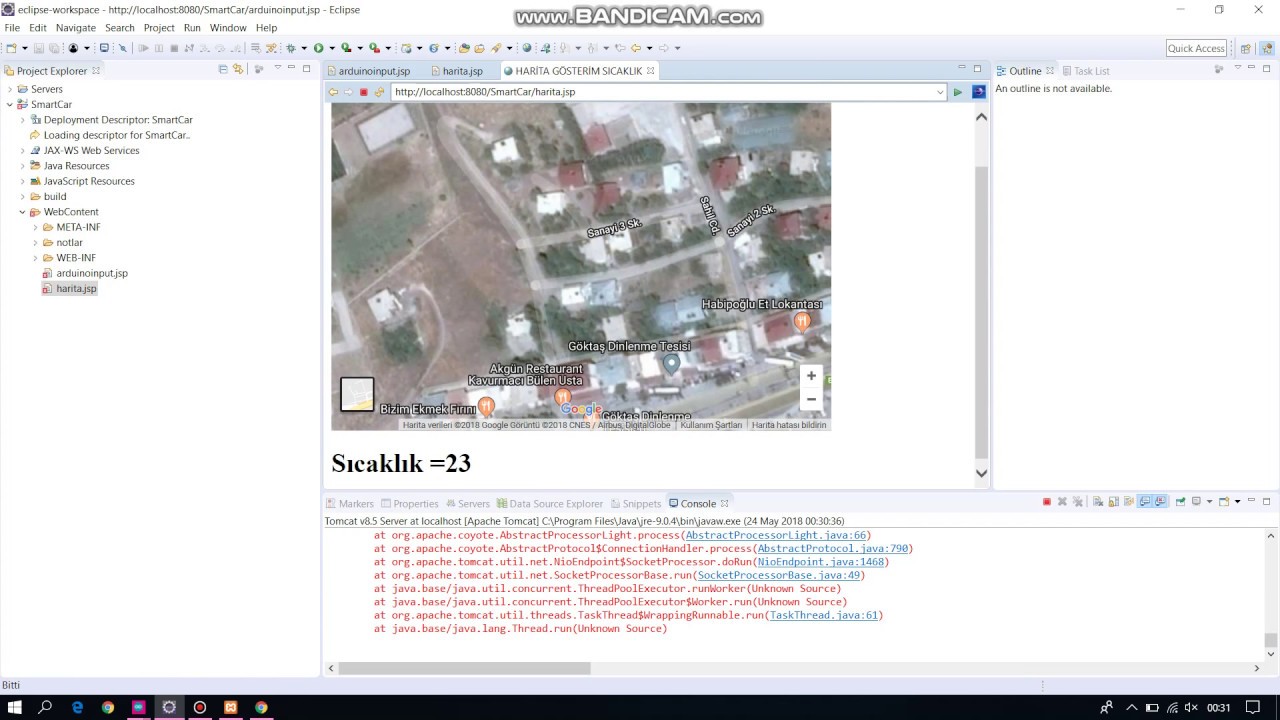Open NioEndpoint.java:1468 stack trace link
This screenshot has width=1280, height=720.
tap(820, 562)
